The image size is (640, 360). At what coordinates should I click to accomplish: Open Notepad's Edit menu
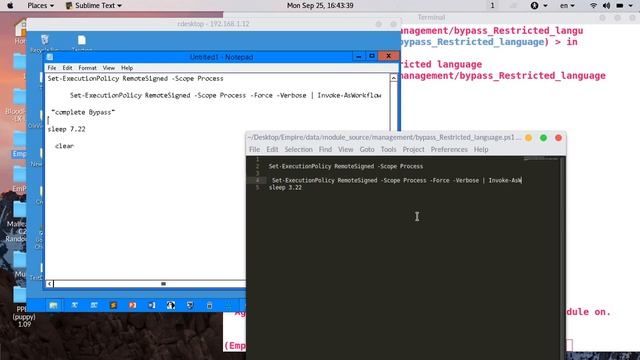tap(67, 68)
